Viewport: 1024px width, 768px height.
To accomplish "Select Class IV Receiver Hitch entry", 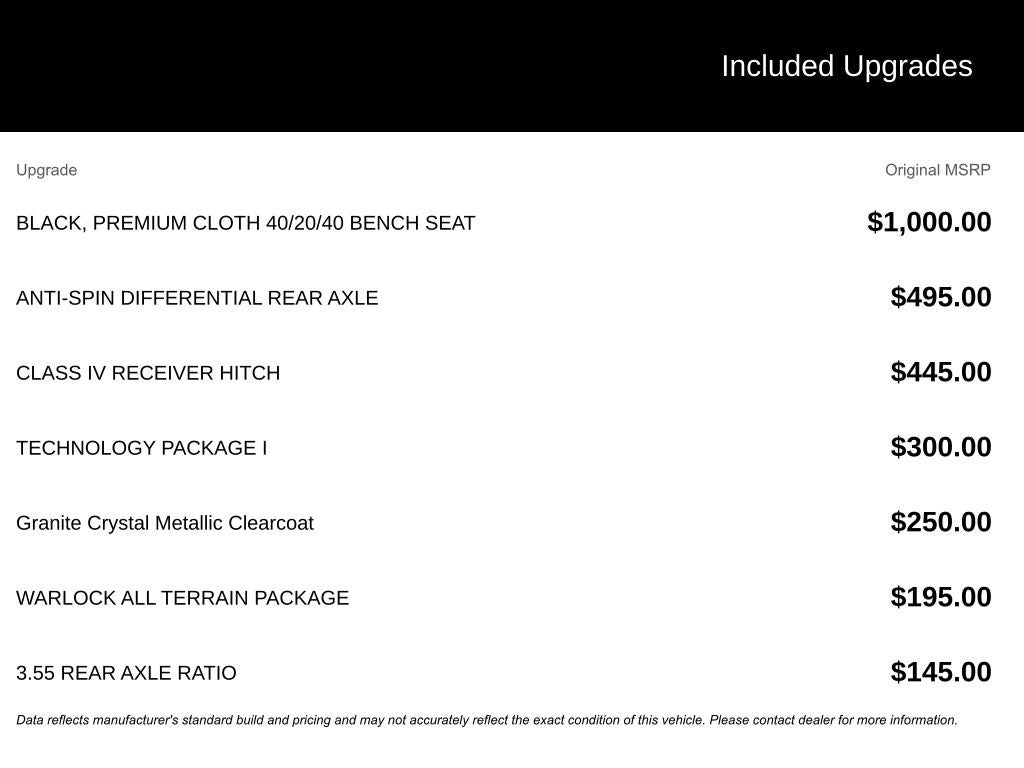I will pos(148,373).
